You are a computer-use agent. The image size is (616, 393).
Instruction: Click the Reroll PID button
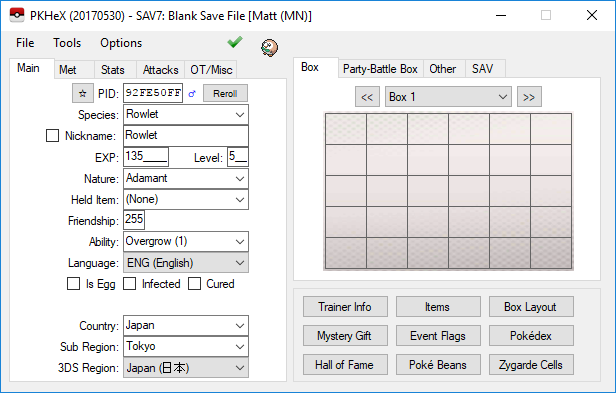click(225, 94)
